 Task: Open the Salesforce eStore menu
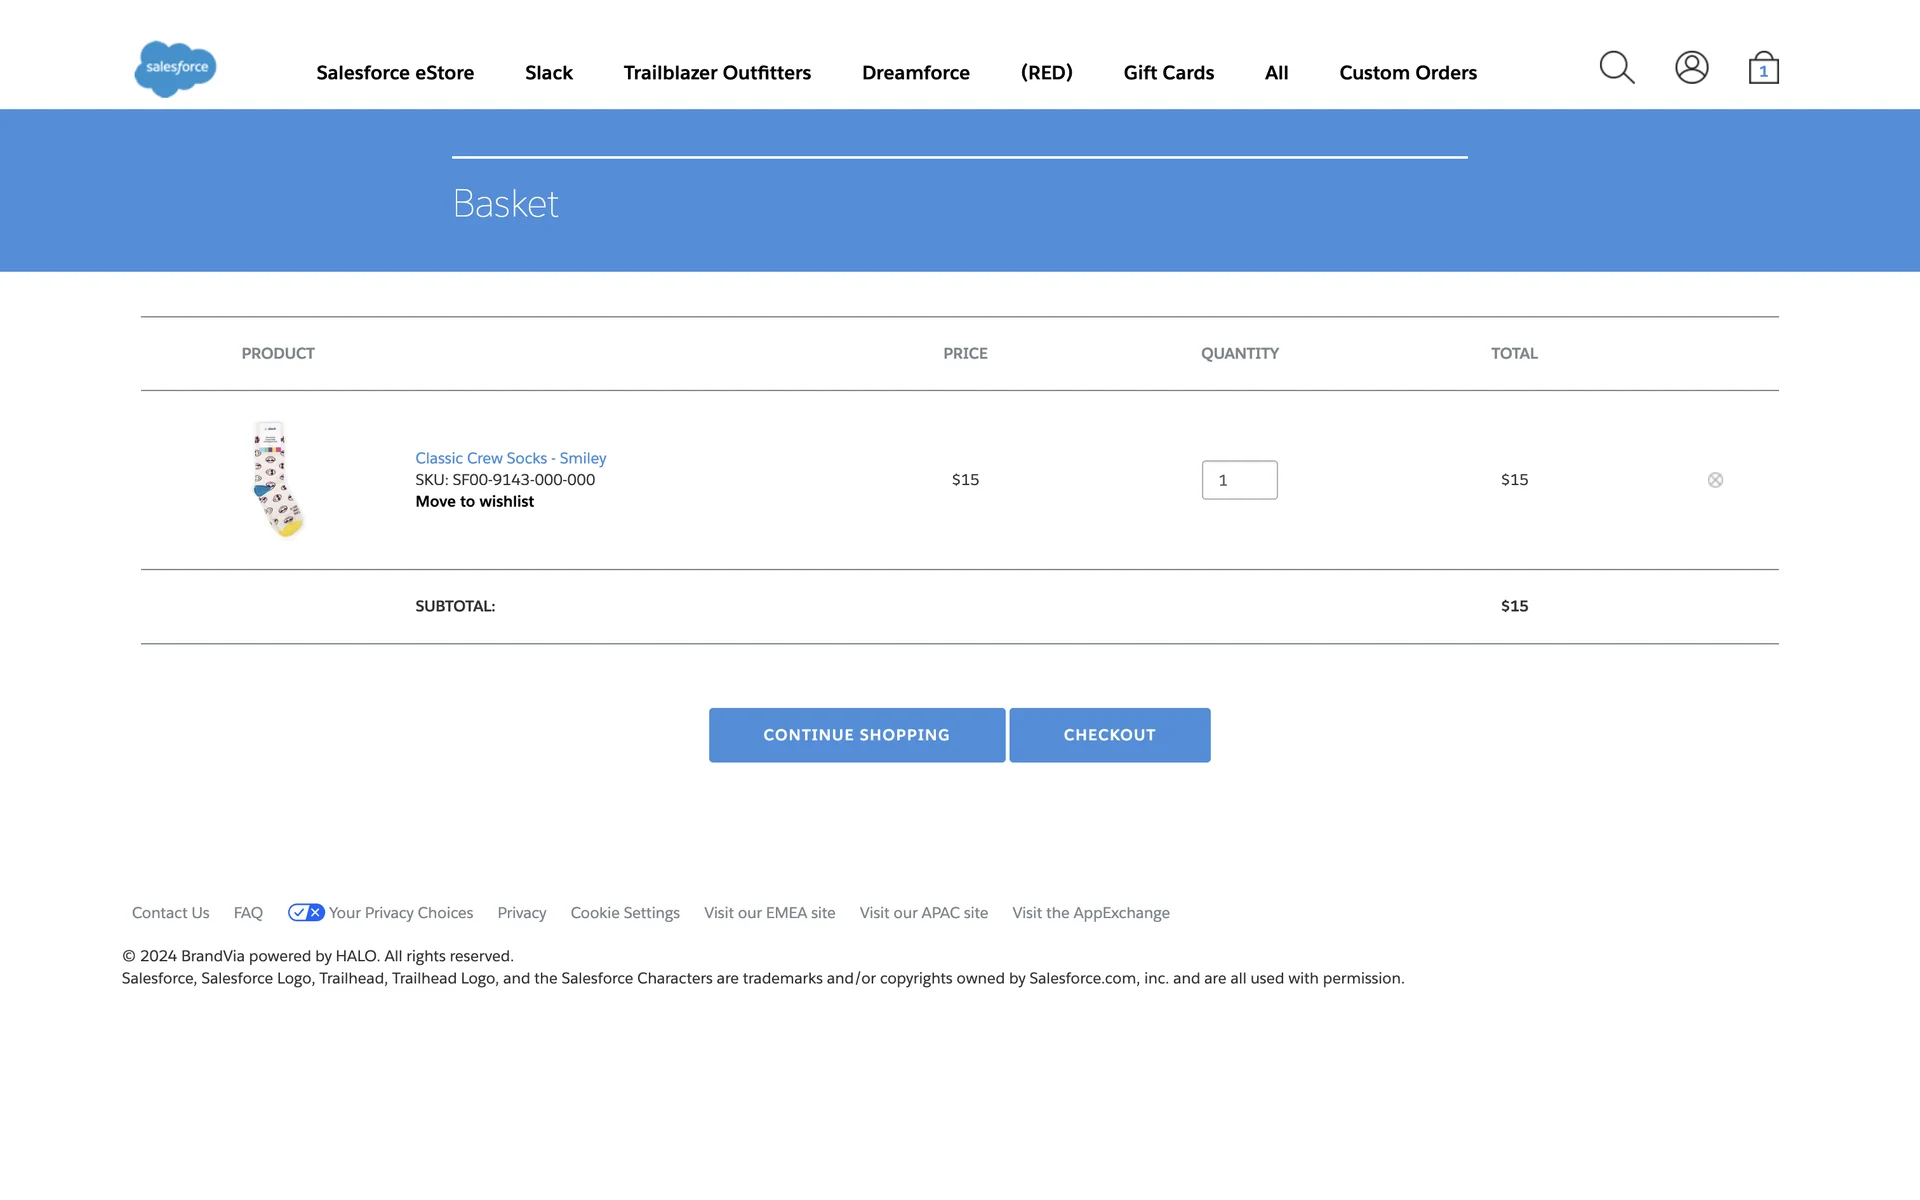point(395,73)
